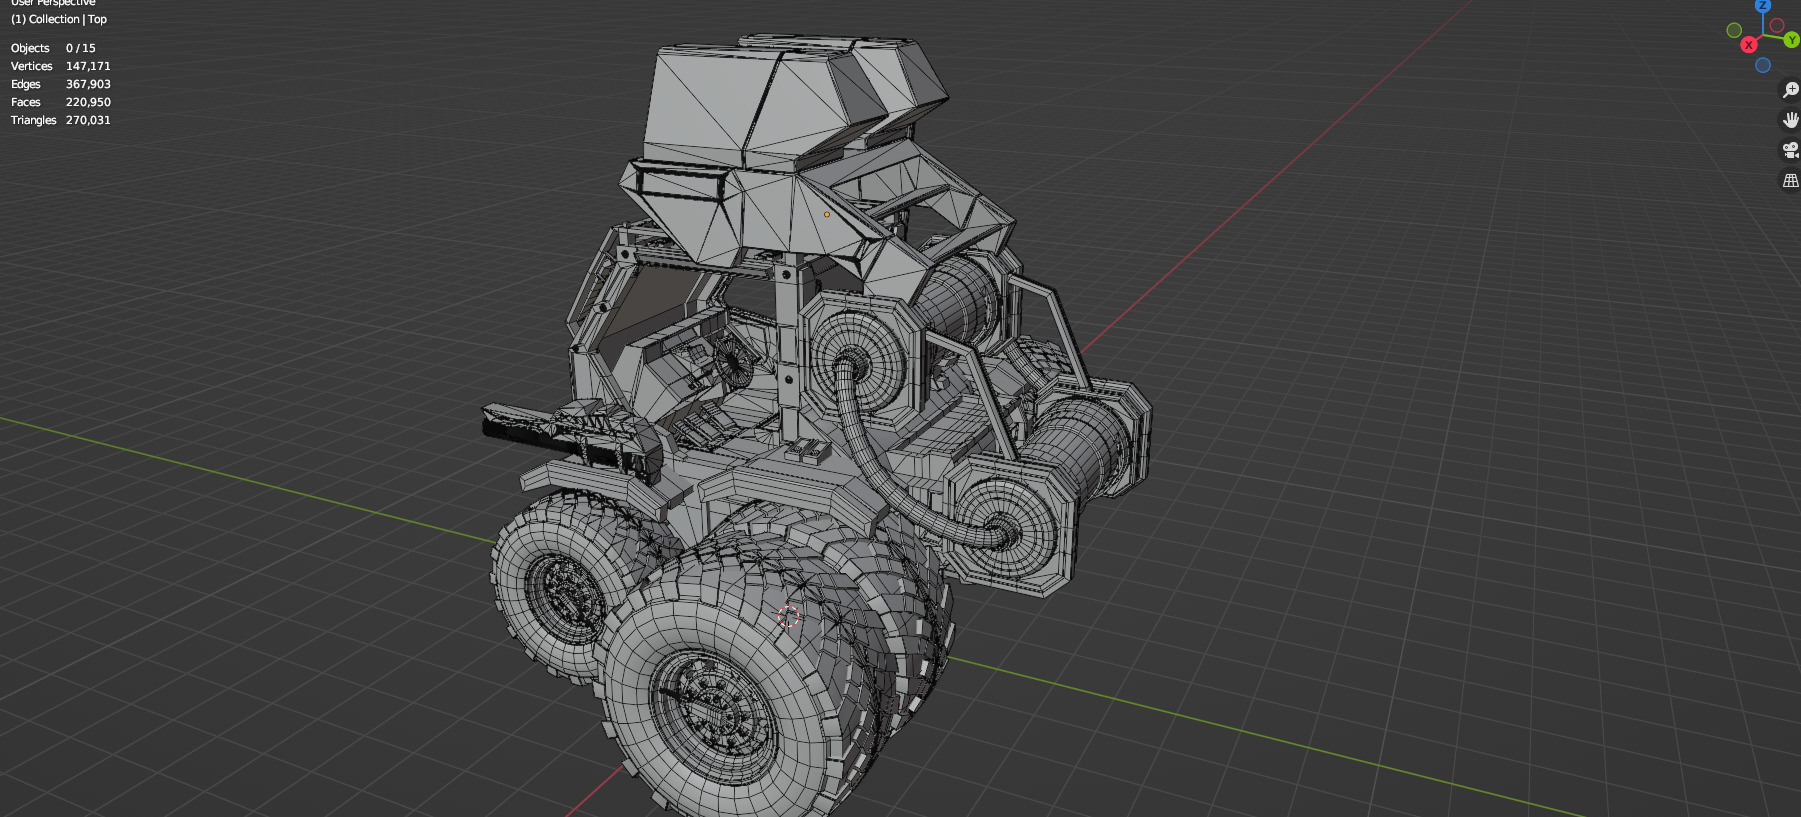Click the '(1) Collection | Top' overlay text
The image size is (1801, 817).
pyautogui.click(x=58, y=19)
